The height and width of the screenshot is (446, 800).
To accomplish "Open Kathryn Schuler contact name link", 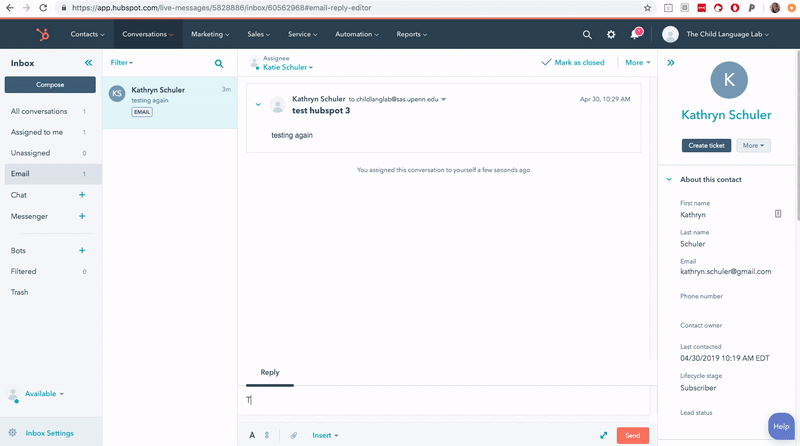I will pyautogui.click(x=726, y=115).
